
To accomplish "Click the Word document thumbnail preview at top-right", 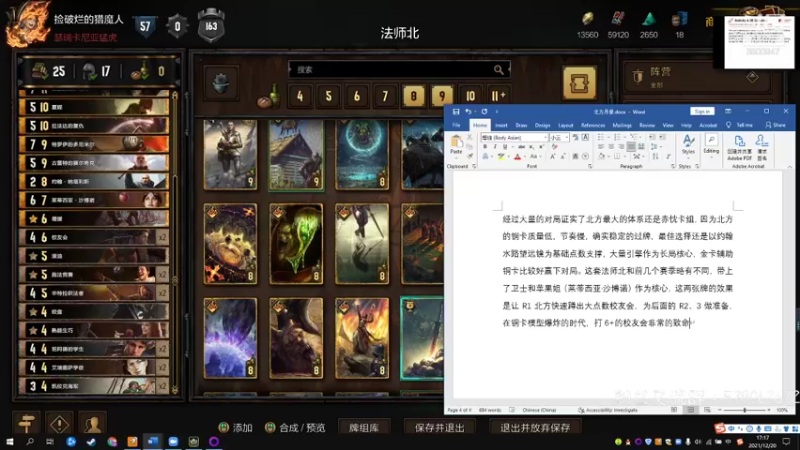I will click(759, 42).
